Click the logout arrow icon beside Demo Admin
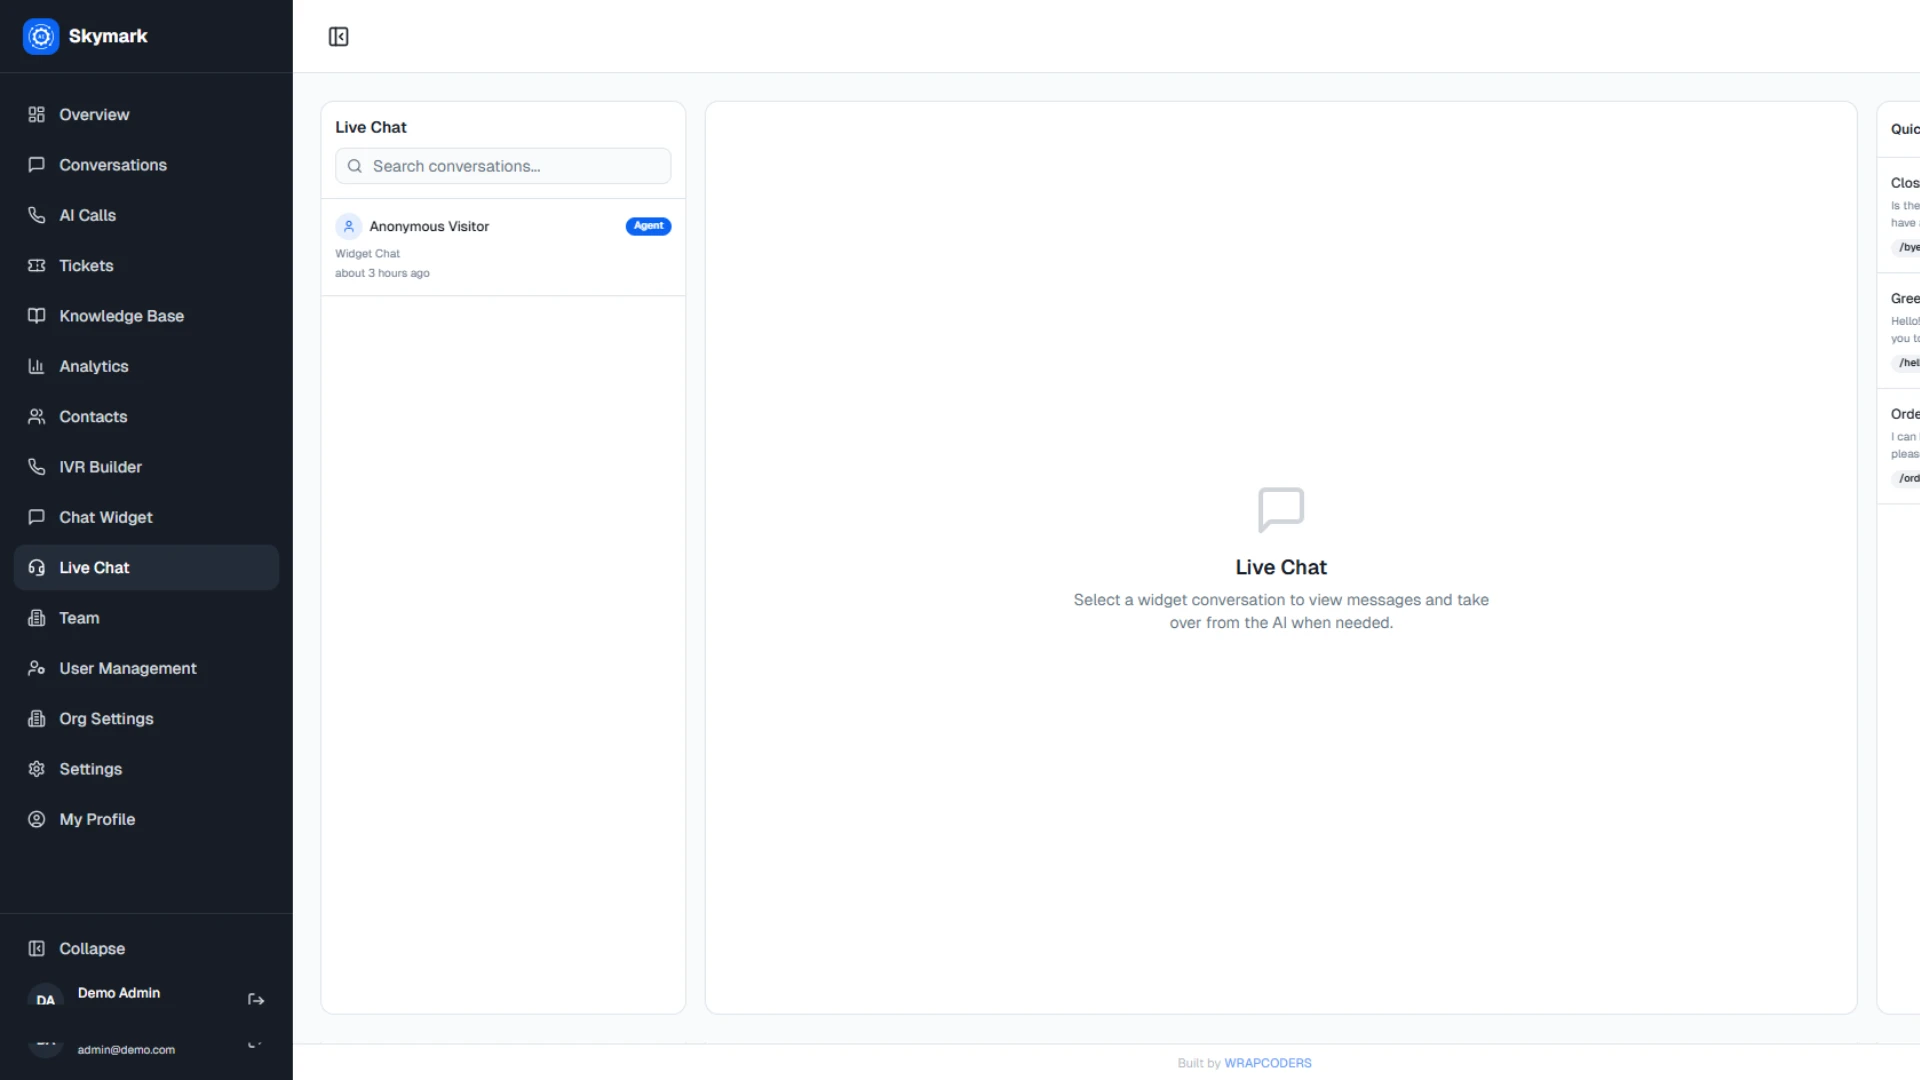The image size is (1920, 1080). click(x=256, y=1000)
